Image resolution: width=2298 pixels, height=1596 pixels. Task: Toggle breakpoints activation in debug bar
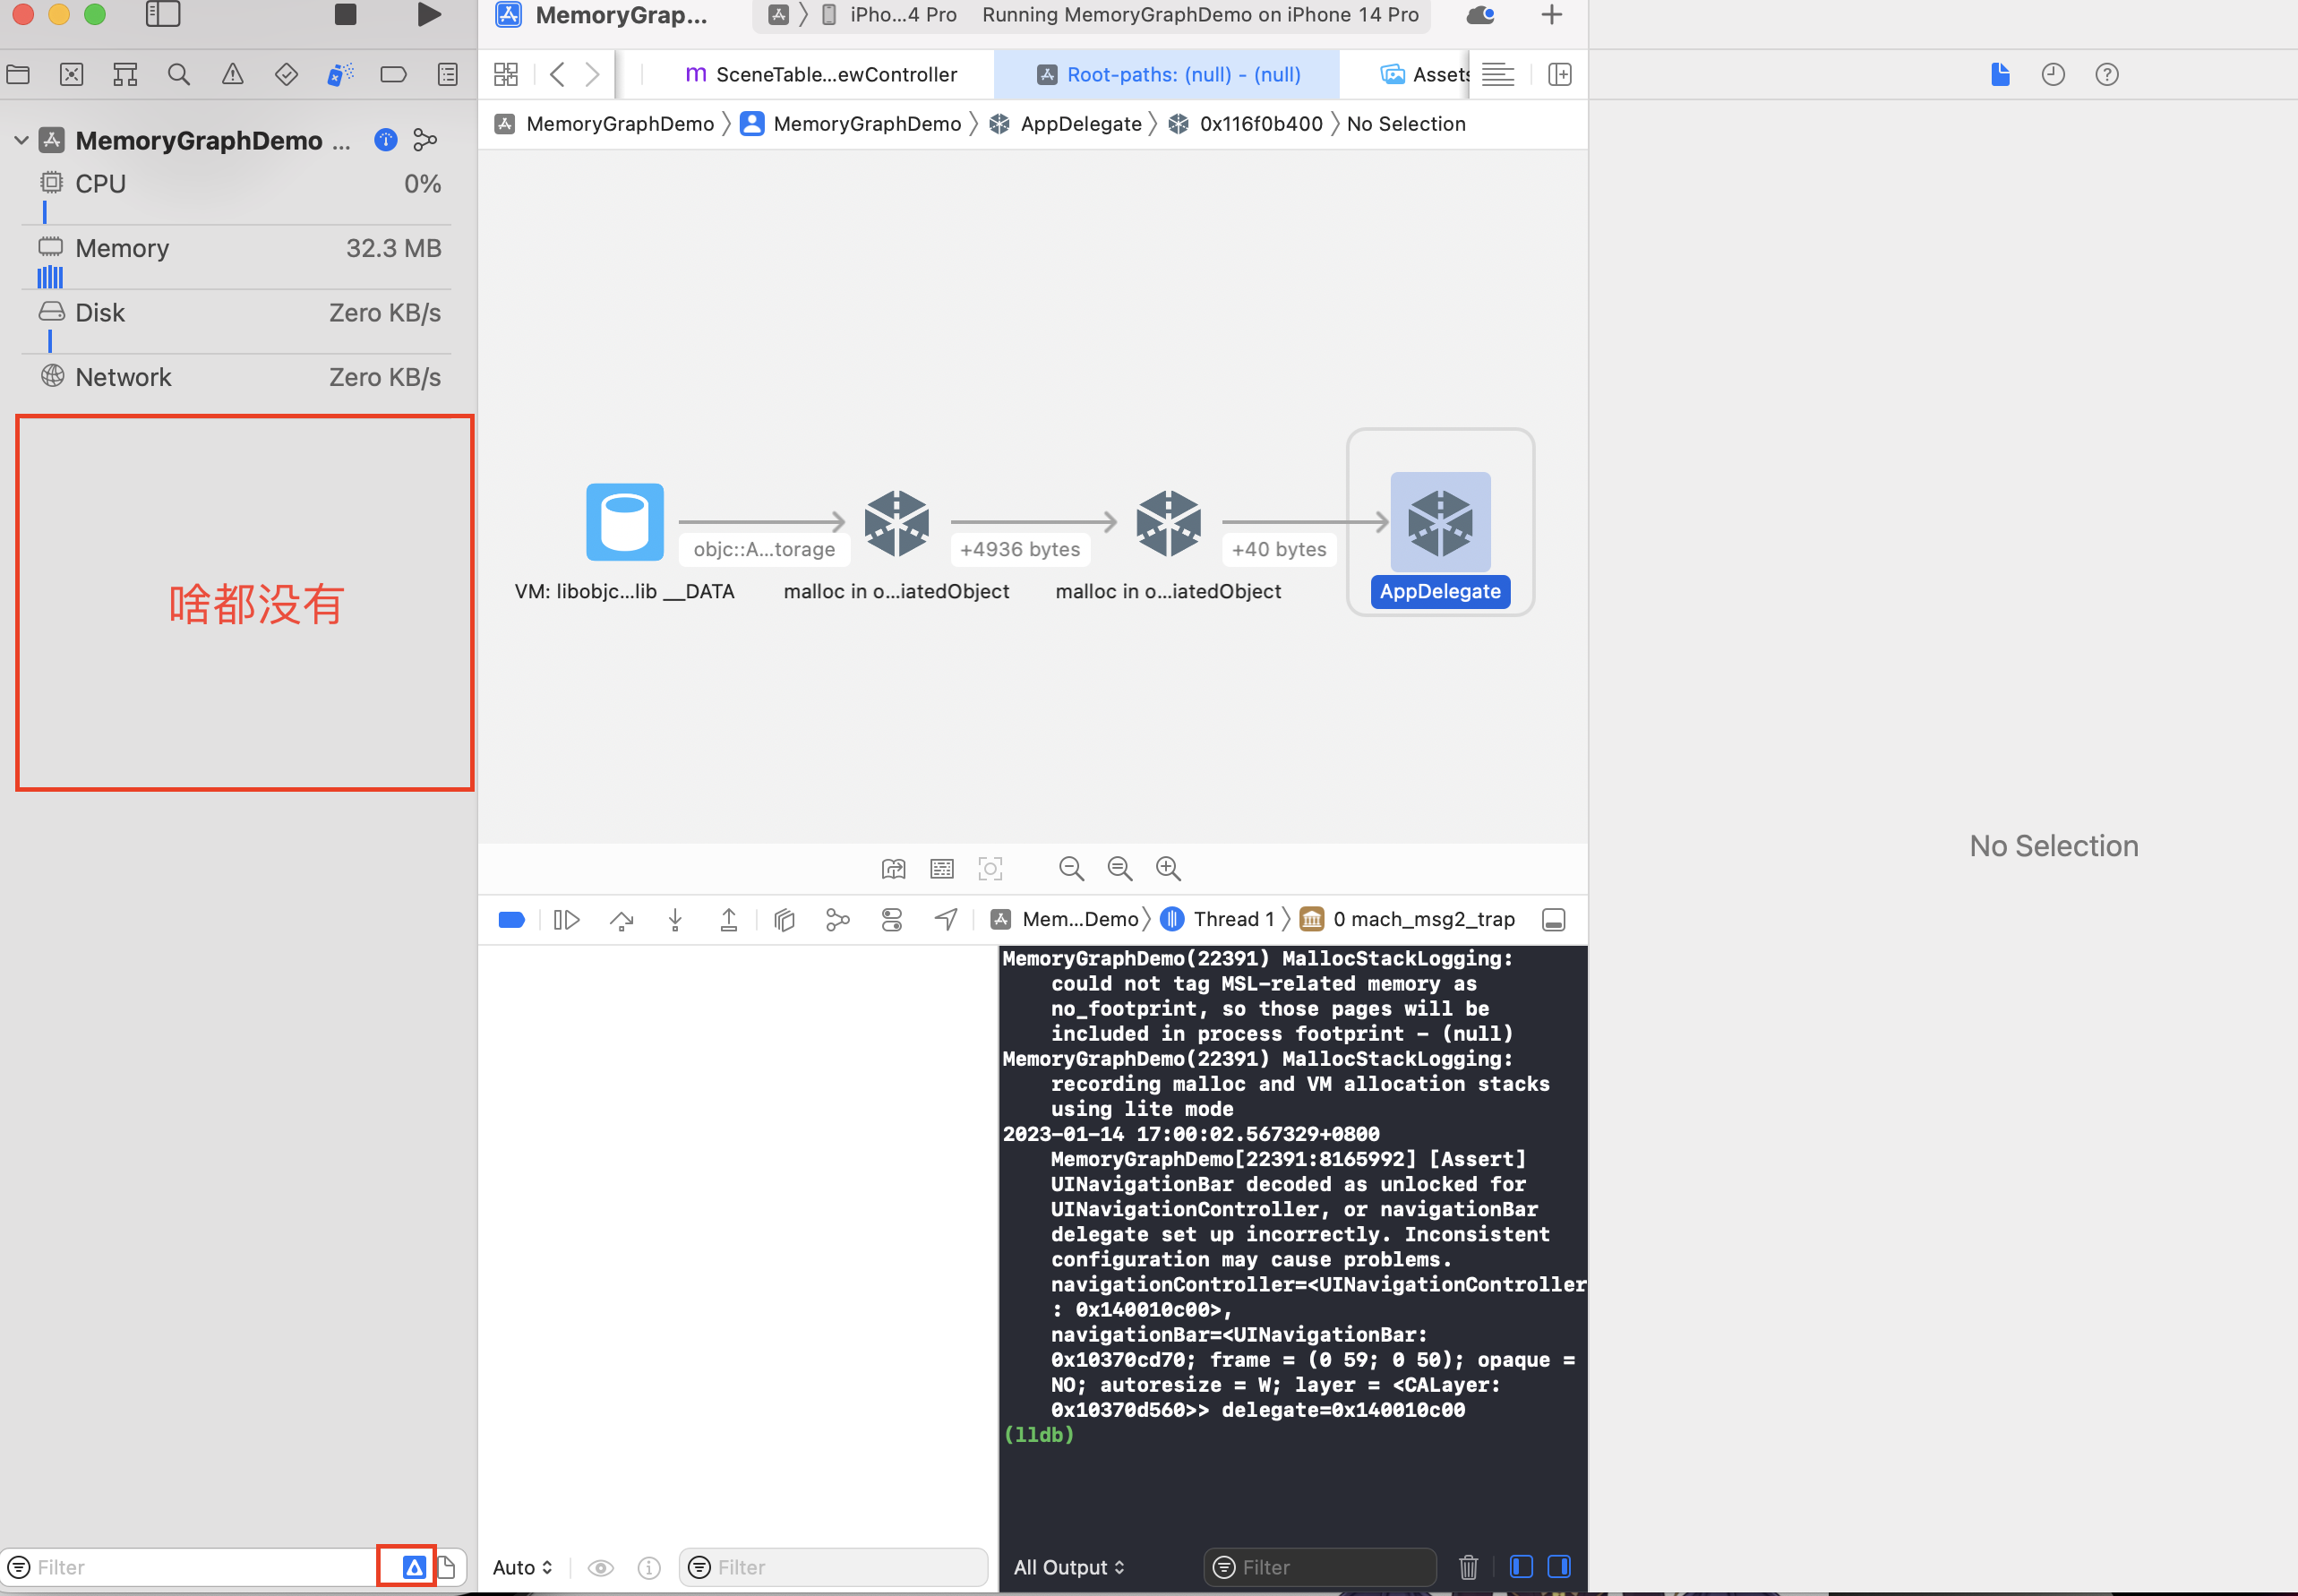[x=511, y=920]
